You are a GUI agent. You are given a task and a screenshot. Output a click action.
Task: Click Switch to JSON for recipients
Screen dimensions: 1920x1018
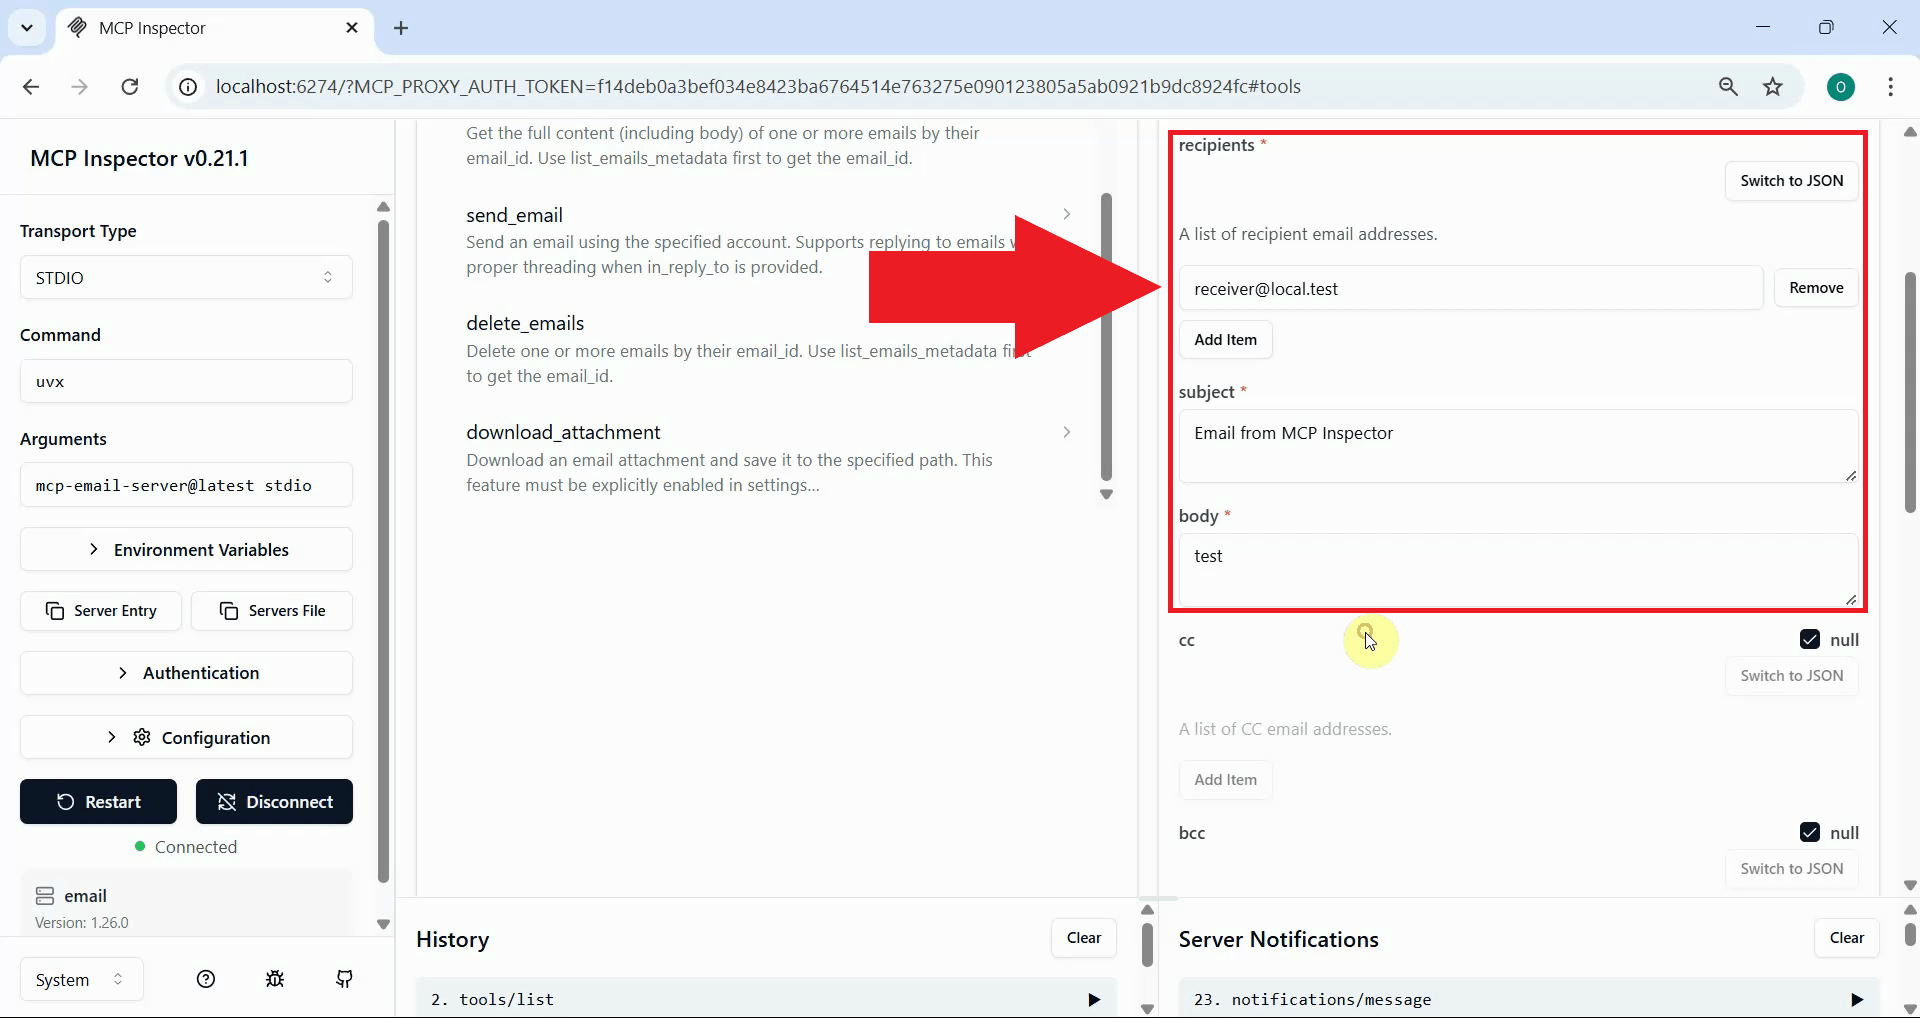1791,181
